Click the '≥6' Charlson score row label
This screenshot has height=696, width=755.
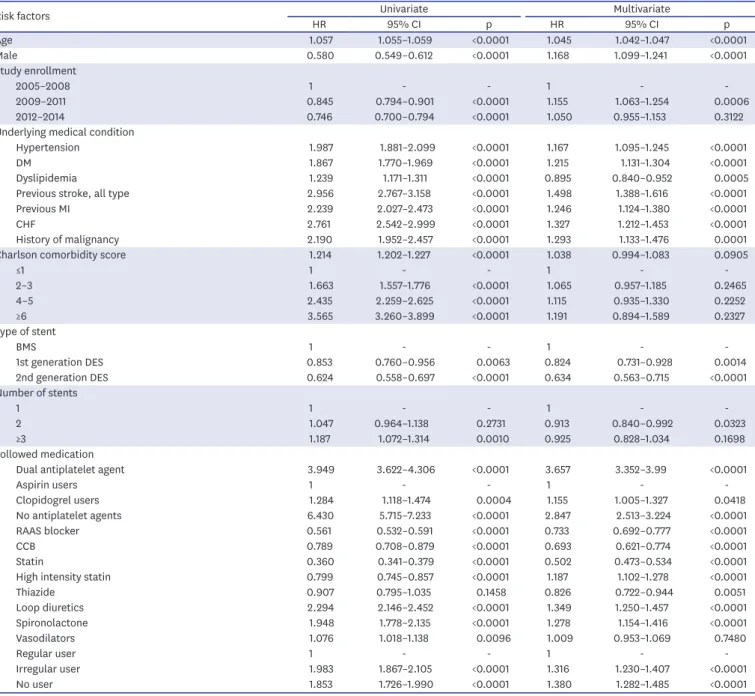21,316
